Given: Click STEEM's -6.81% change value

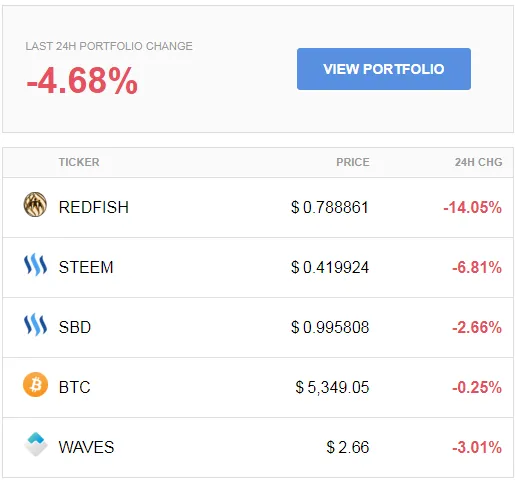Looking at the screenshot, I should 477,267.
